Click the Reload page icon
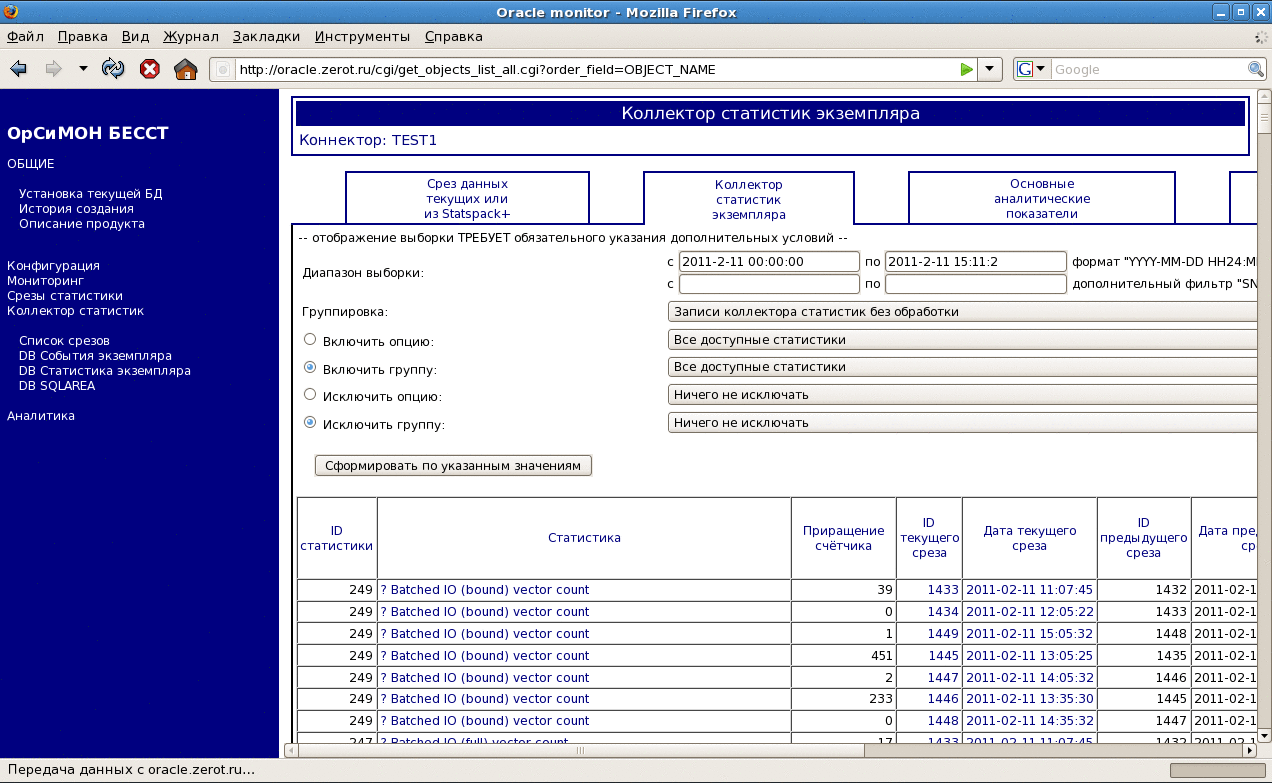Screen dimensions: 1272x783 click(x=114, y=69)
